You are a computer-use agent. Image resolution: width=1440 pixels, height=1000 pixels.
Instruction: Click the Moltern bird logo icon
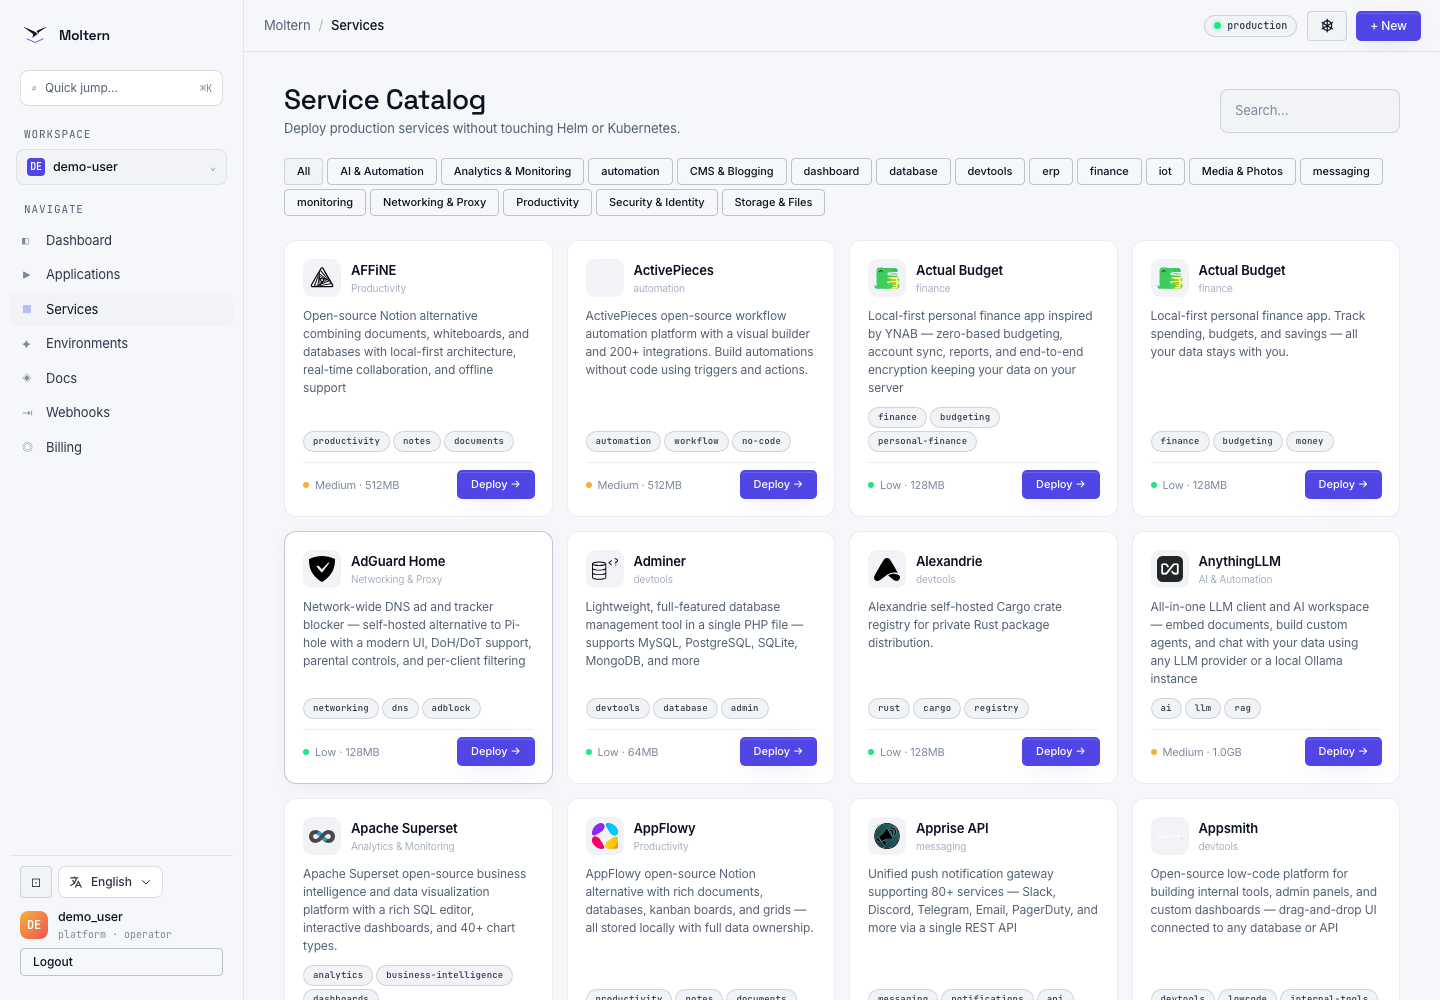[35, 35]
